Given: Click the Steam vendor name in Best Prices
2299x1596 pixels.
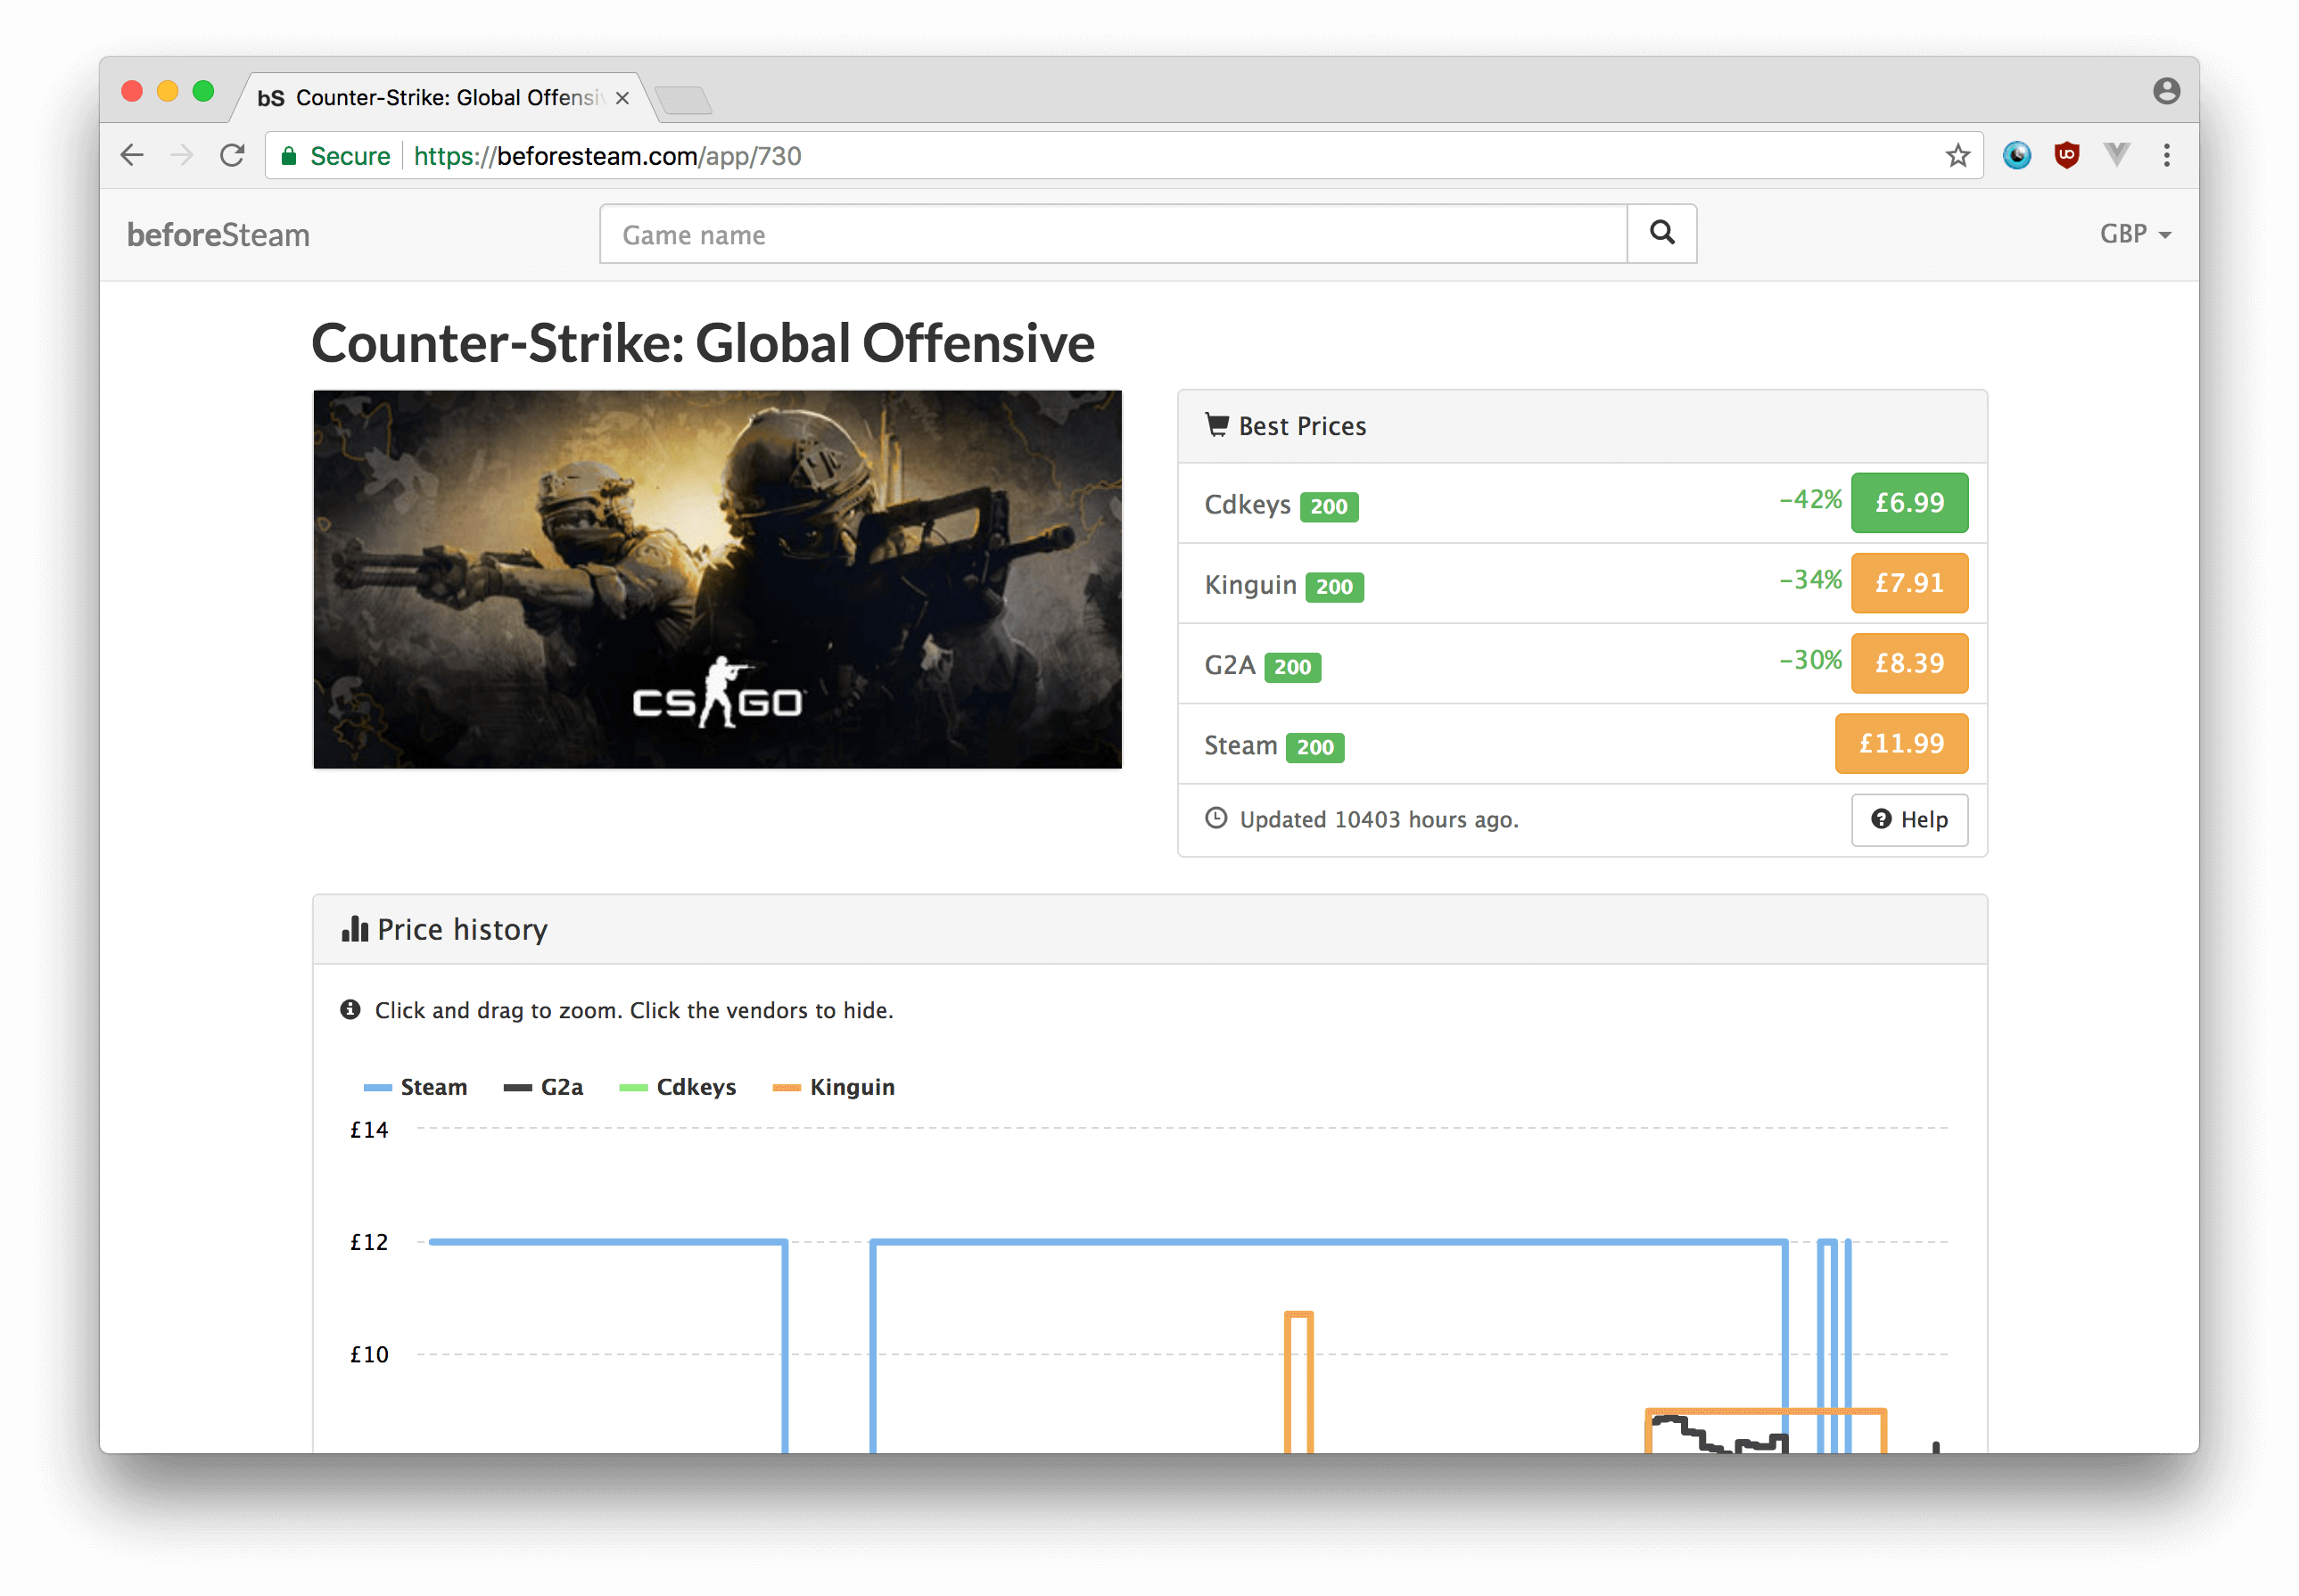Looking at the screenshot, I should click(x=1241, y=746).
